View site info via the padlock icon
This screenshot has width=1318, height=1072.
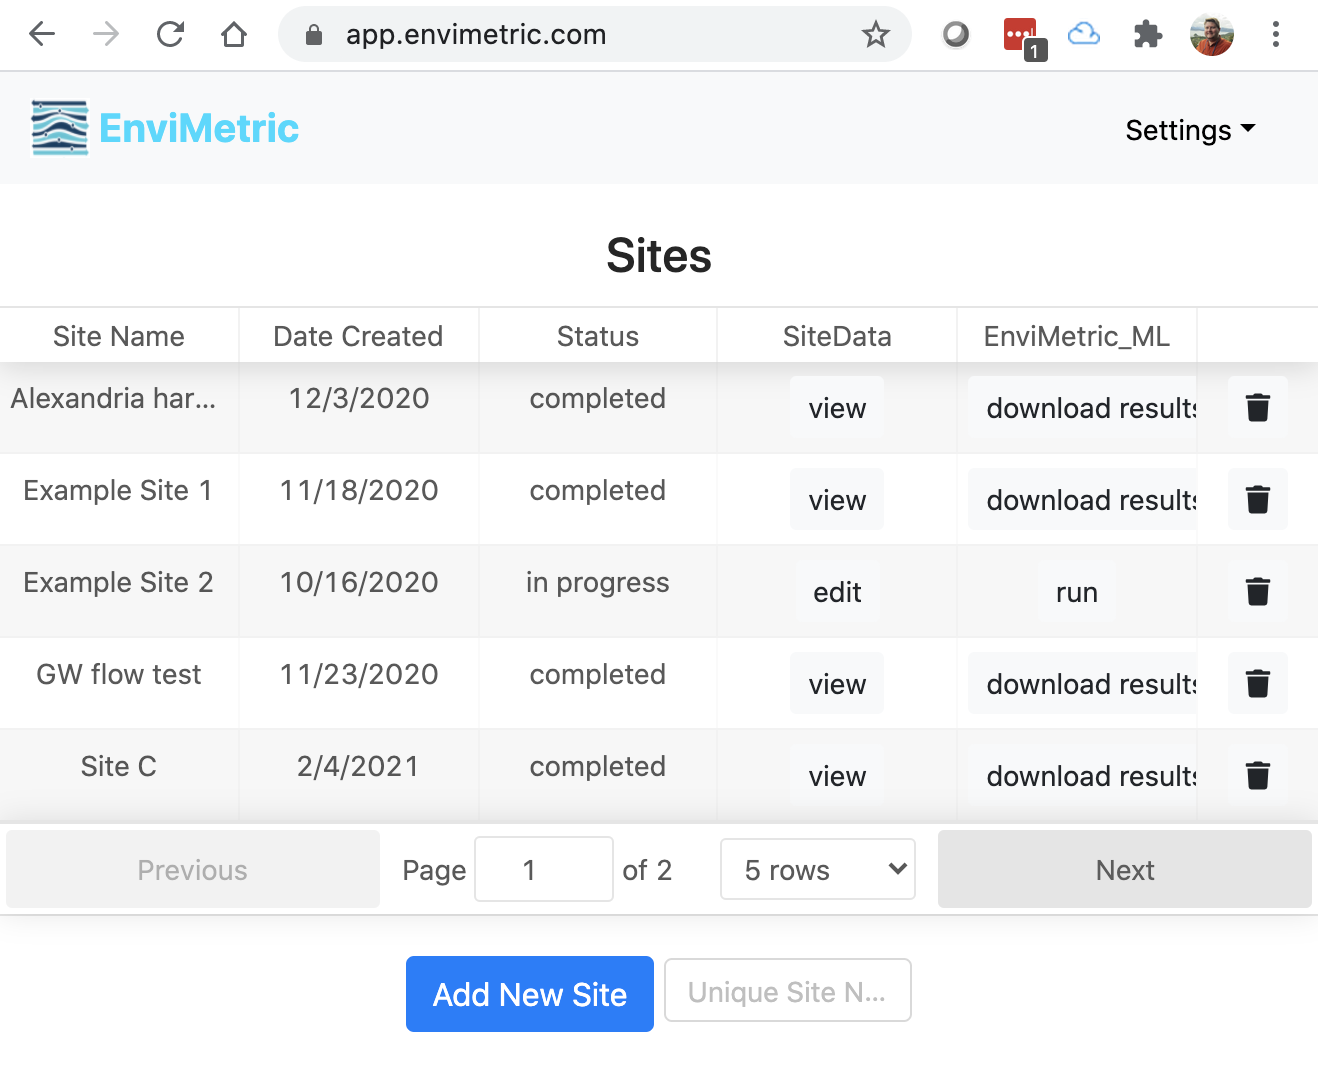coord(314,35)
